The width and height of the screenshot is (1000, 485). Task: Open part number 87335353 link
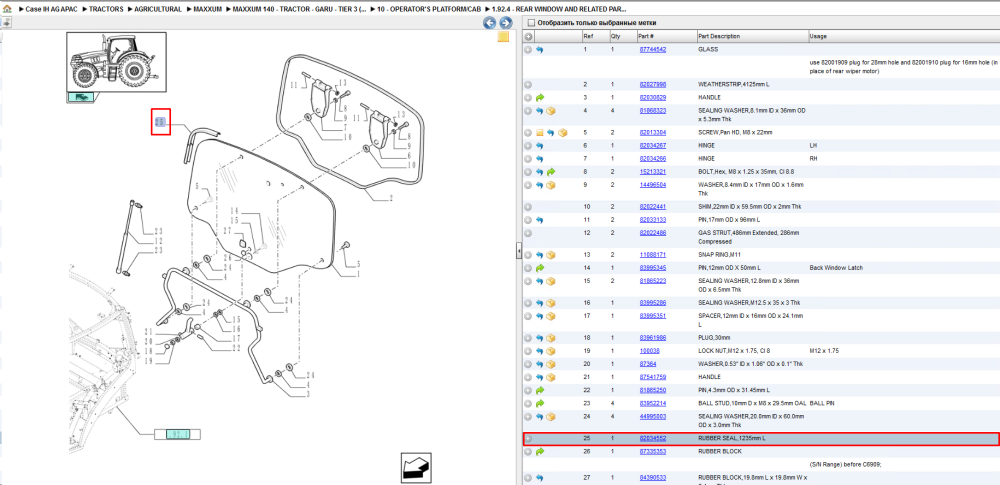coord(652,452)
